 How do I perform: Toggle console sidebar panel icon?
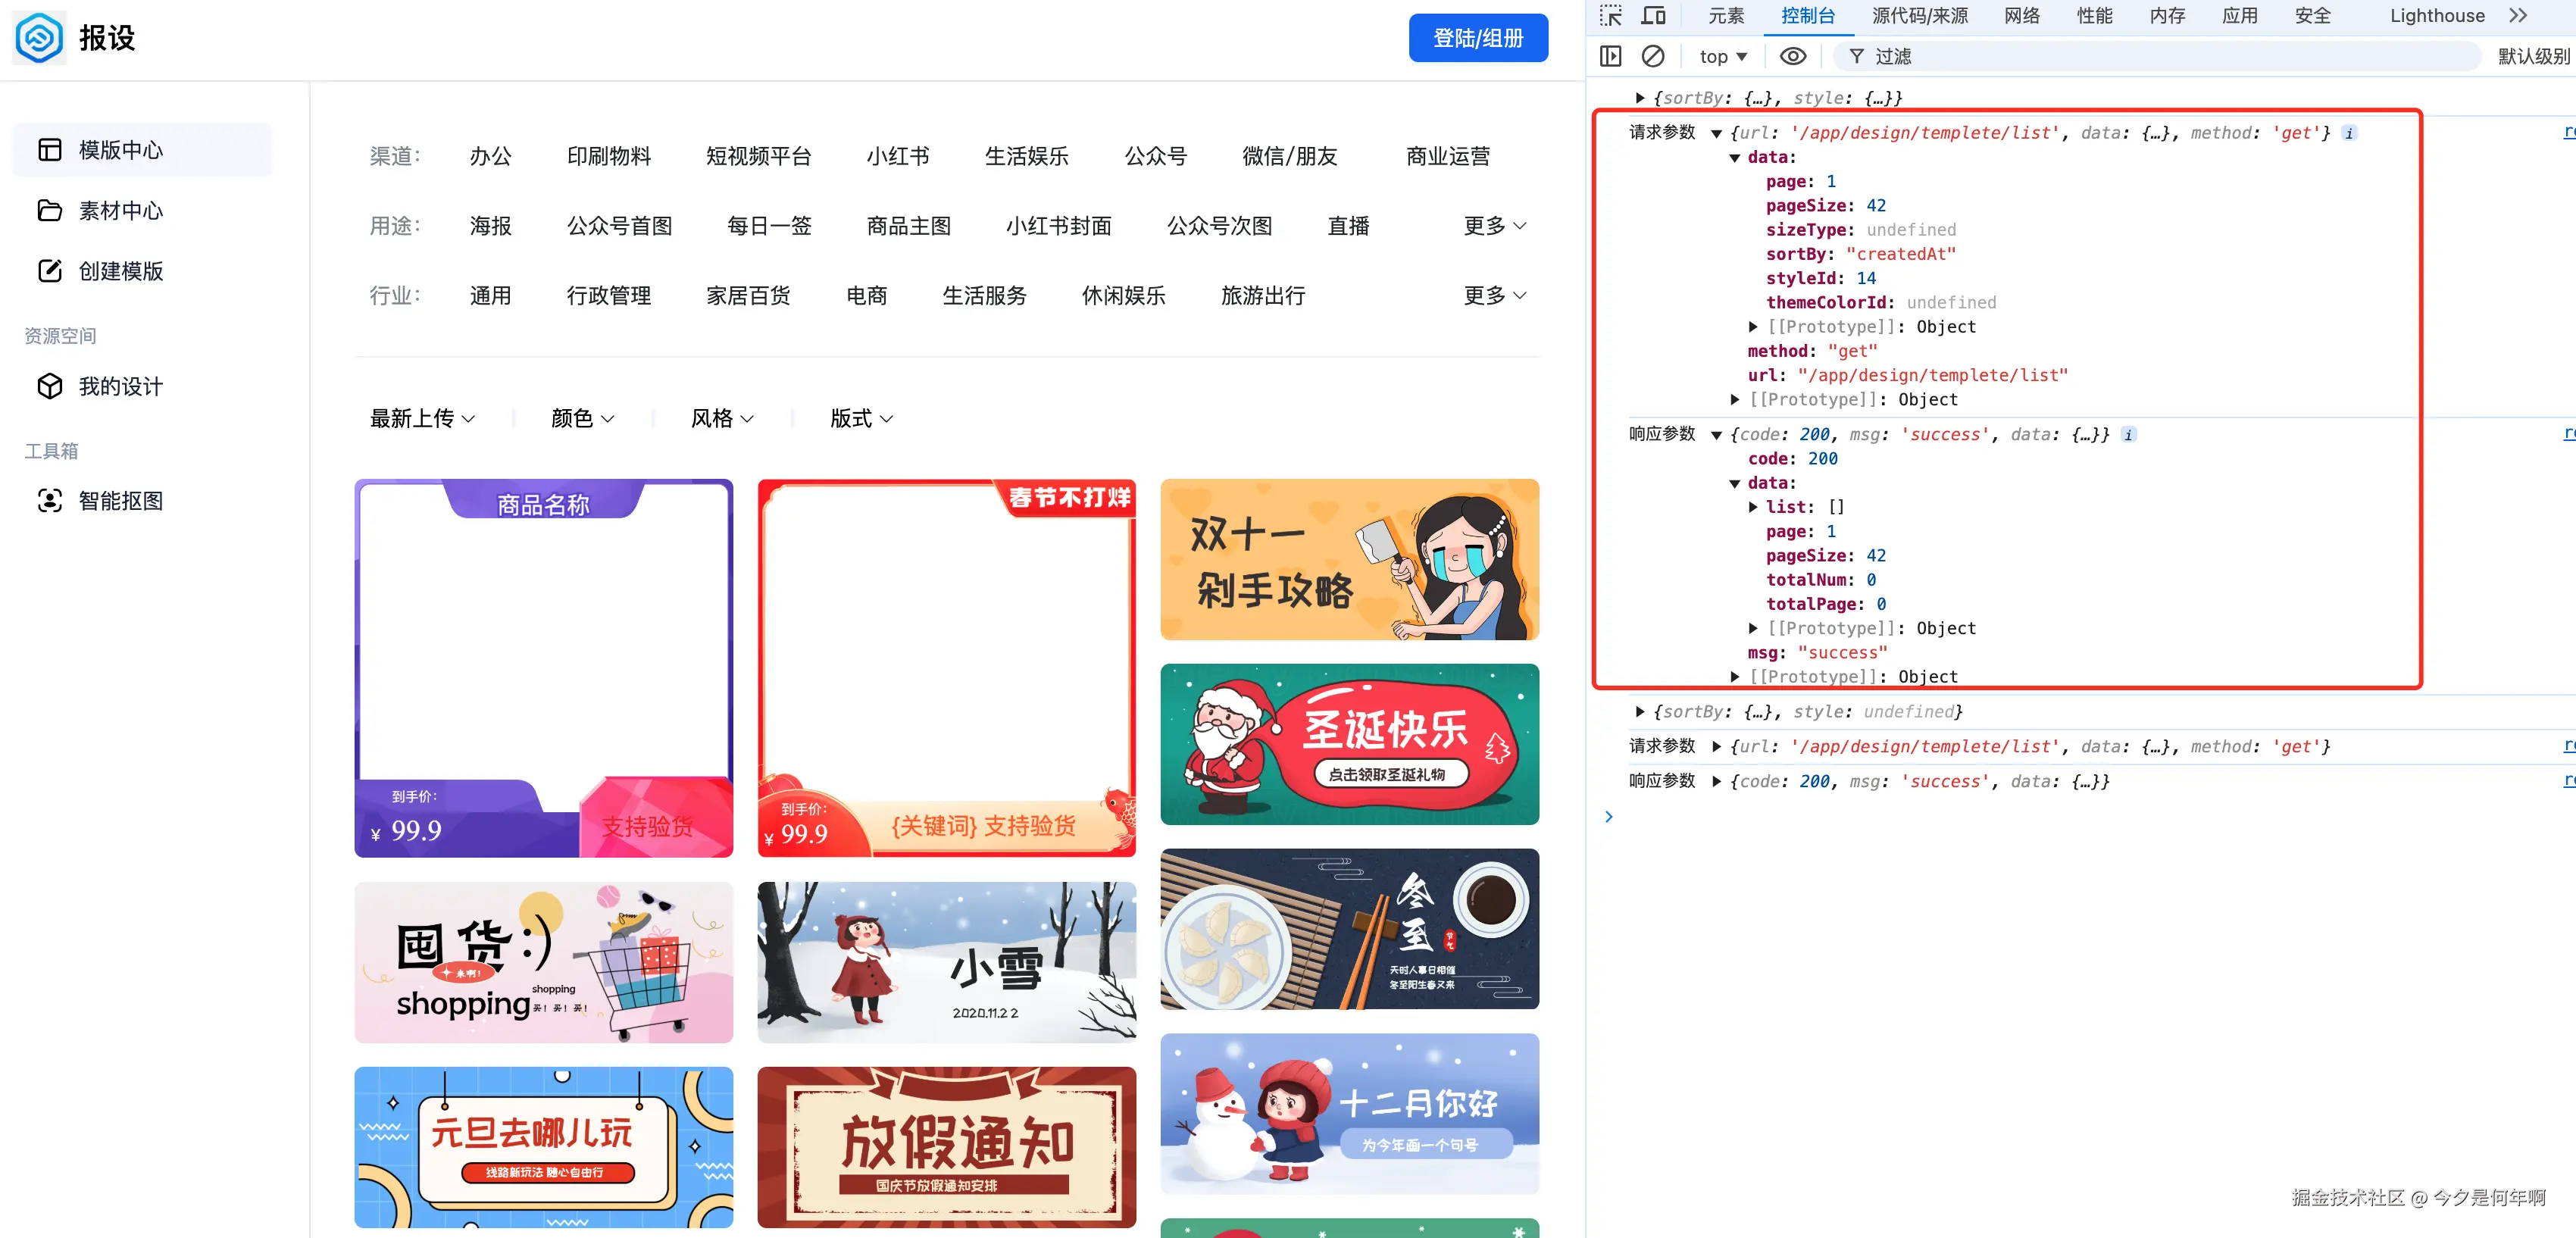coord(1610,56)
